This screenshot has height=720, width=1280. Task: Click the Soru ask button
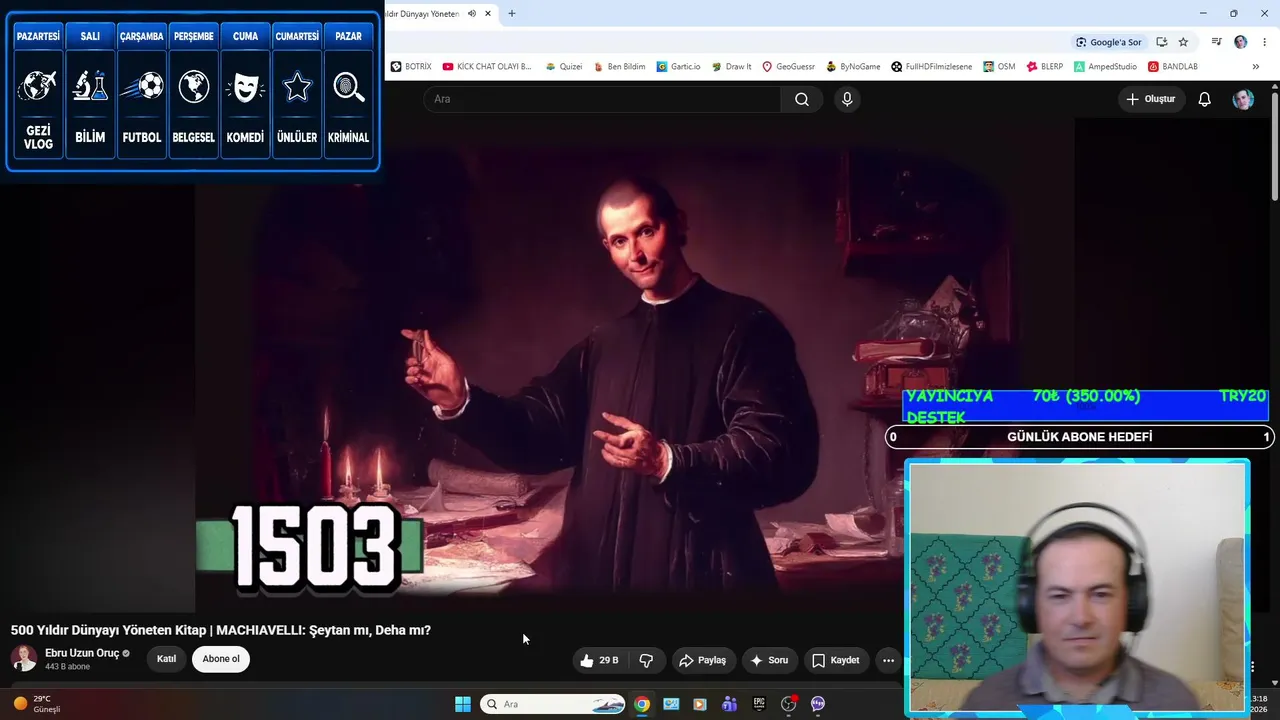tap(769, 660)
